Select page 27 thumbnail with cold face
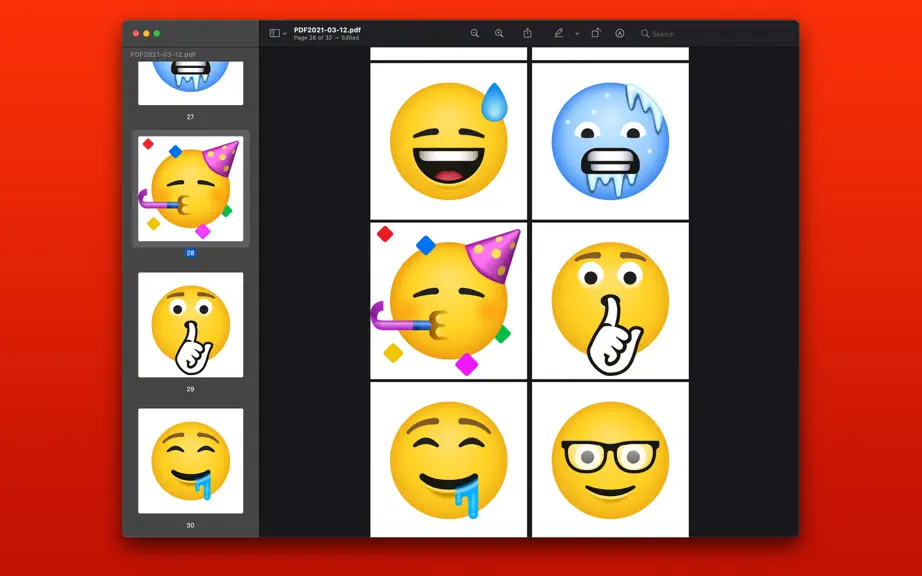This screenshot has width=922, height=576. pyautogui.click(x=191, y=83)
